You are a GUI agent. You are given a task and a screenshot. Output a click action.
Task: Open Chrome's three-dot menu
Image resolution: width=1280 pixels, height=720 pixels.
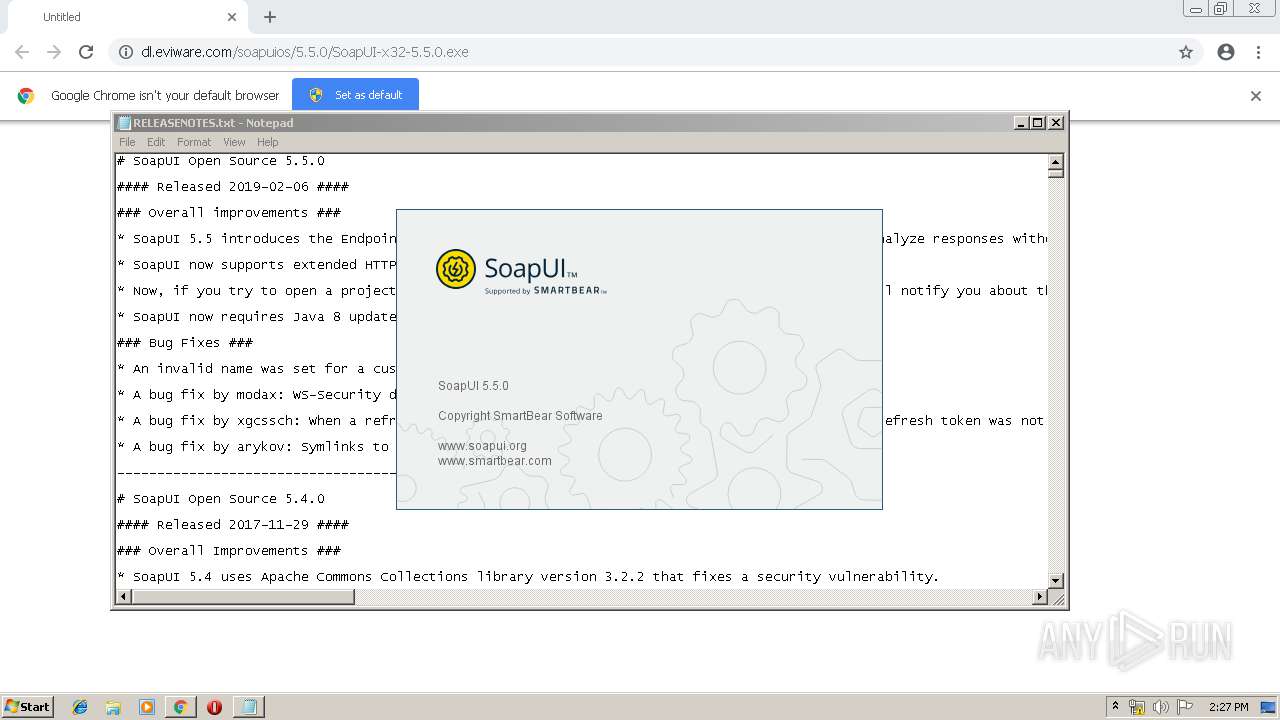(x=1258, y=52)
